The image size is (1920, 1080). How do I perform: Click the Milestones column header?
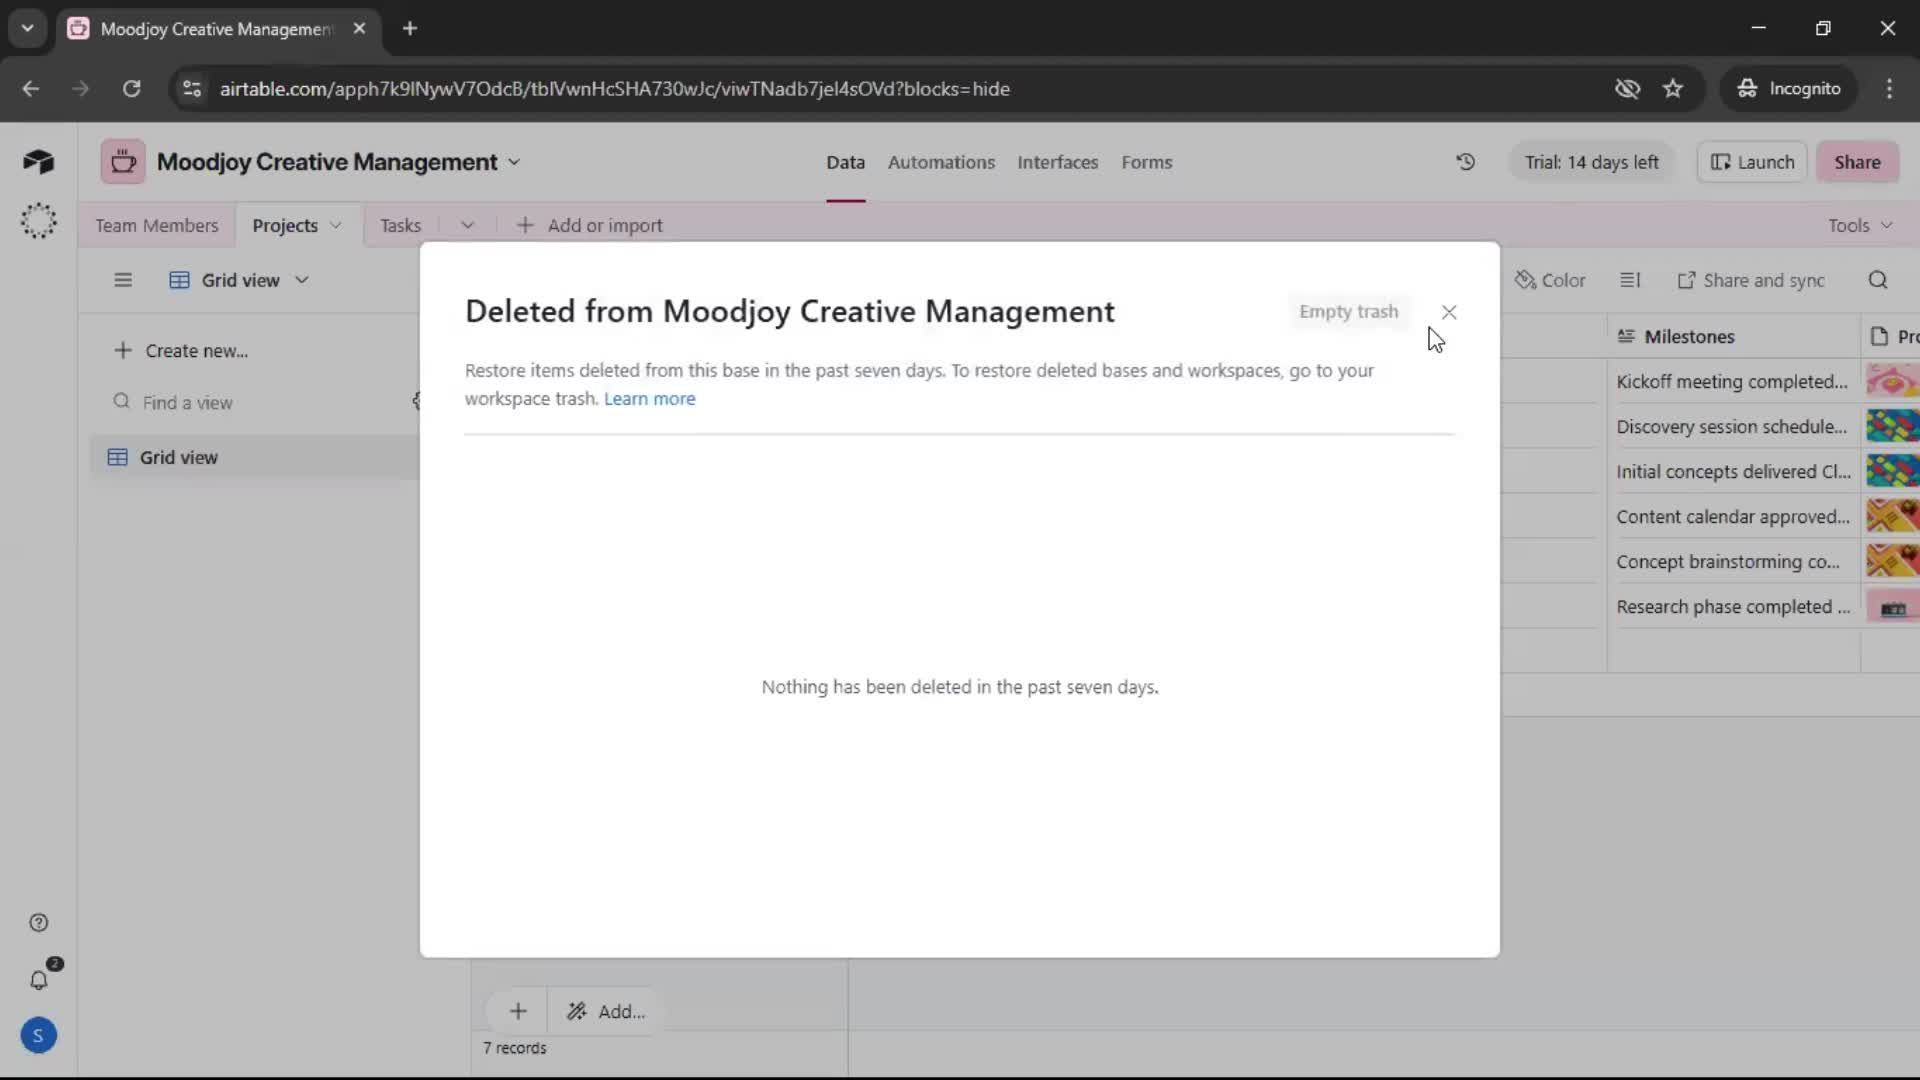pos(1733,337)
